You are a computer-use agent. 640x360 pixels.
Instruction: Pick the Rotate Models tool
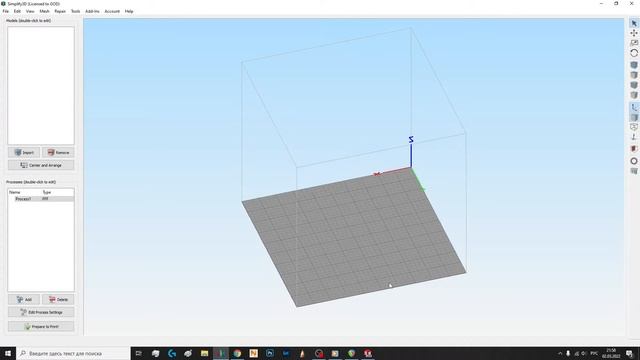coord(633,53)
